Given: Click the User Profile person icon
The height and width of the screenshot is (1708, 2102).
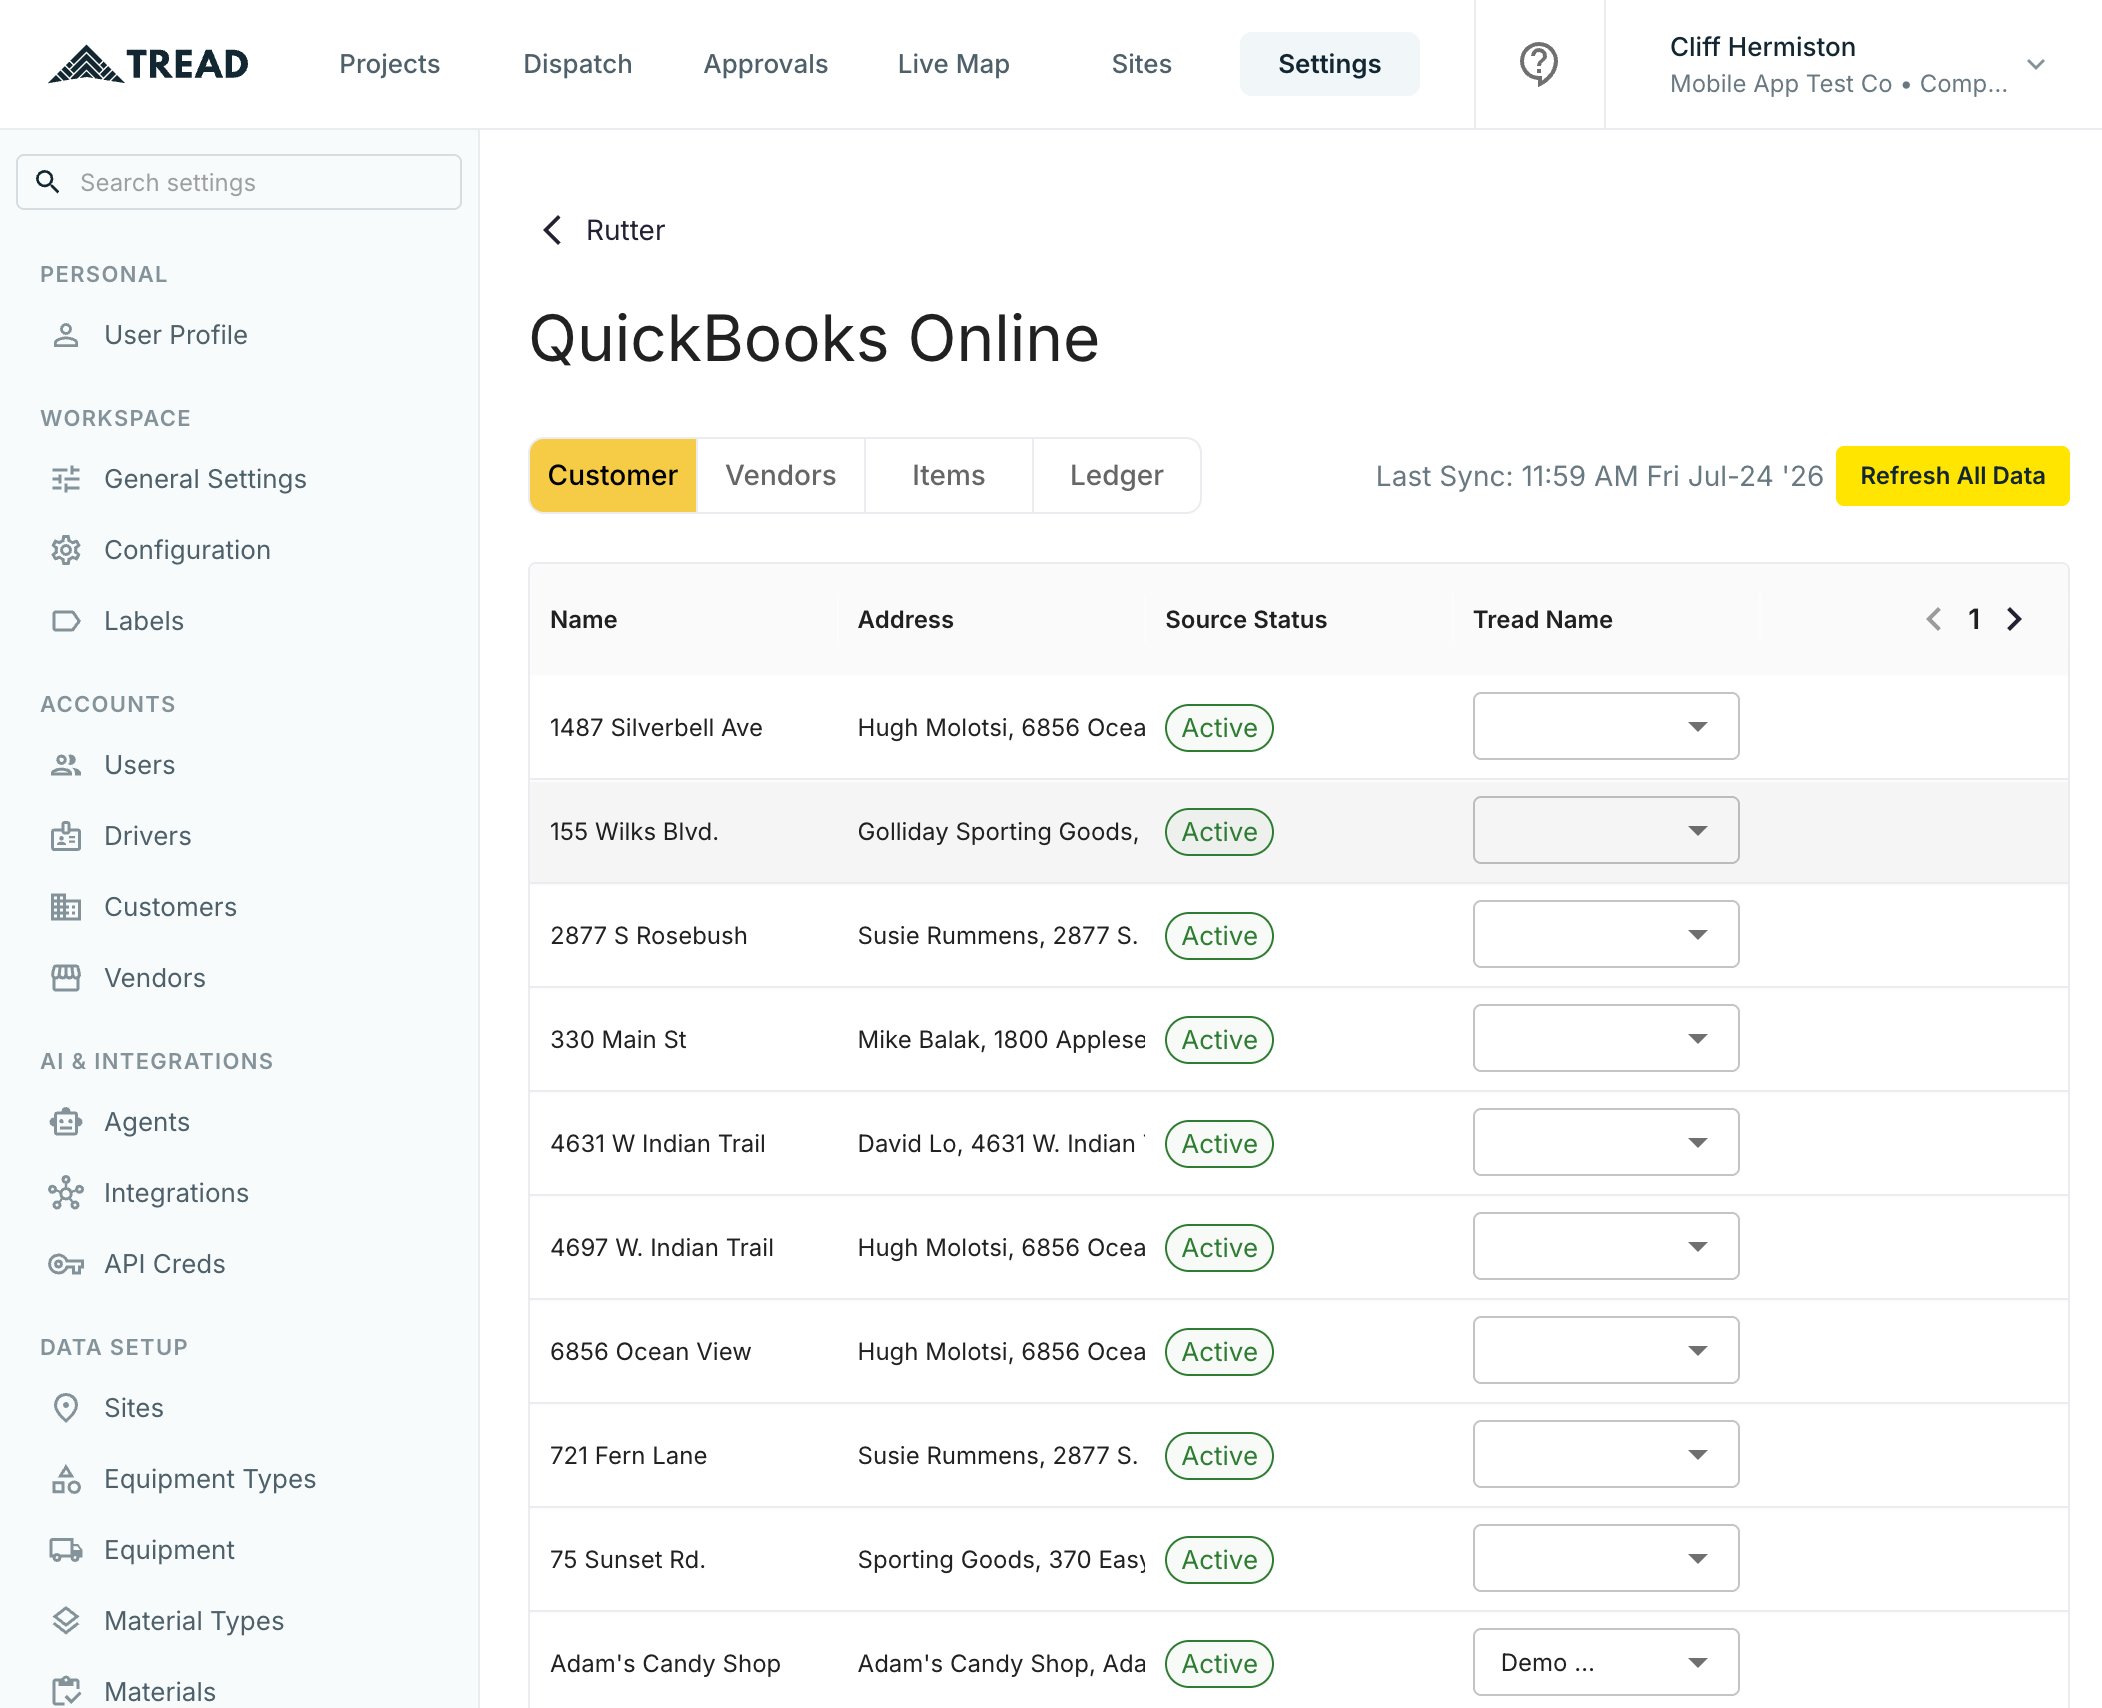Looking at the screenshot, I should point(66,335).
